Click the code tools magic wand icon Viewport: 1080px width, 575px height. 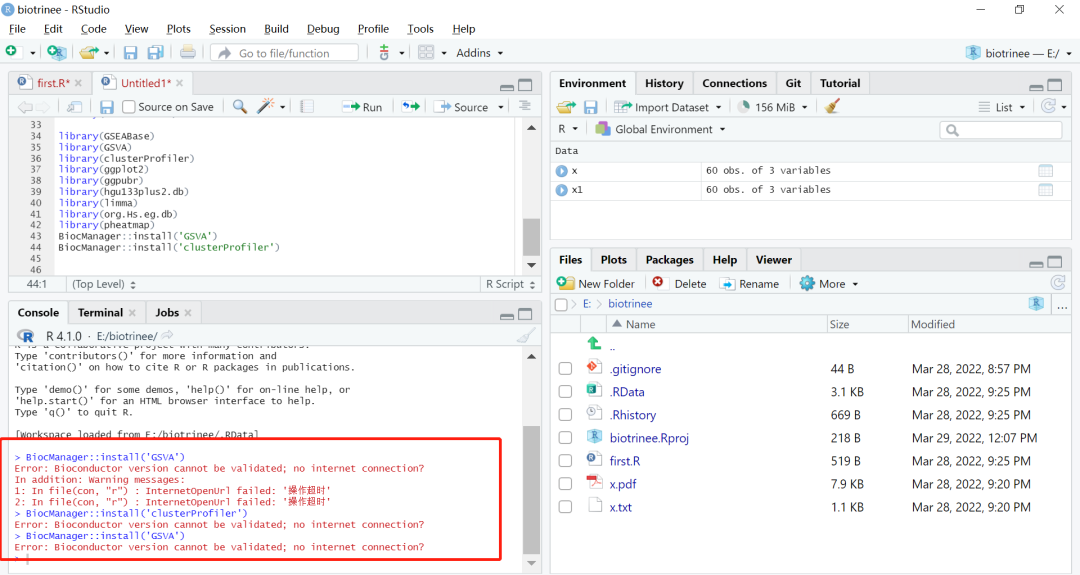click(265, 106)
